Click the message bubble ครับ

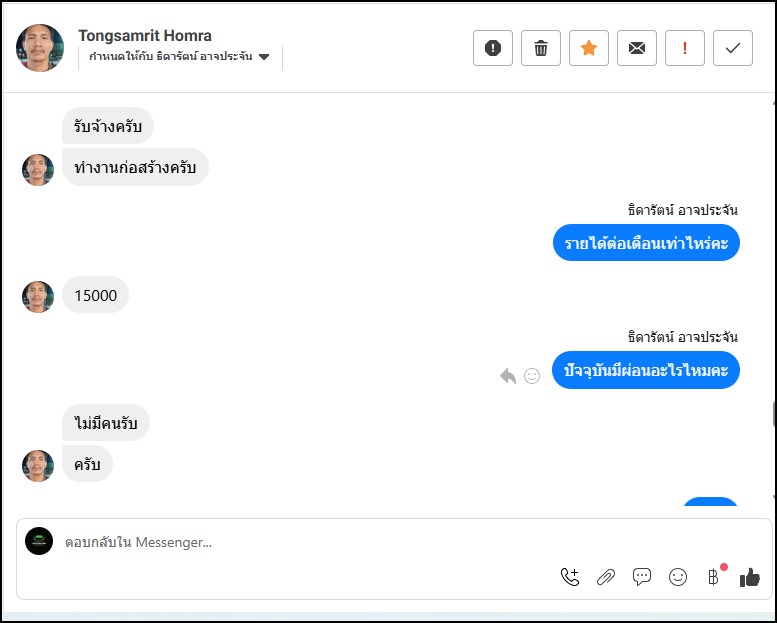87,464
